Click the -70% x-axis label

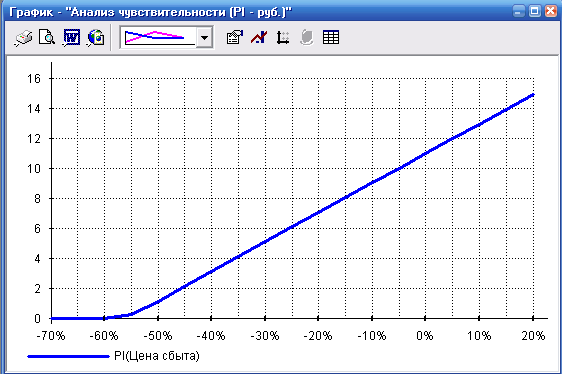click(51, 336)
